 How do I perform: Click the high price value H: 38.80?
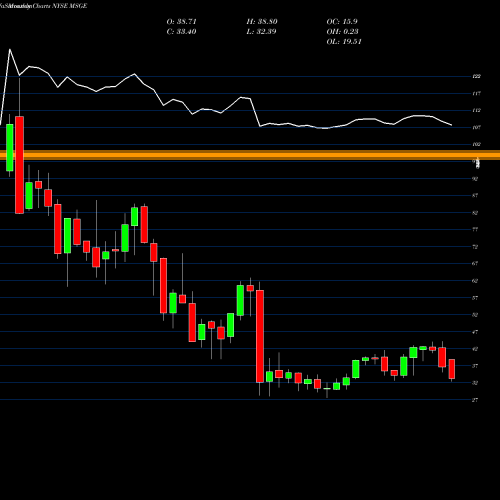pos(262,22)
